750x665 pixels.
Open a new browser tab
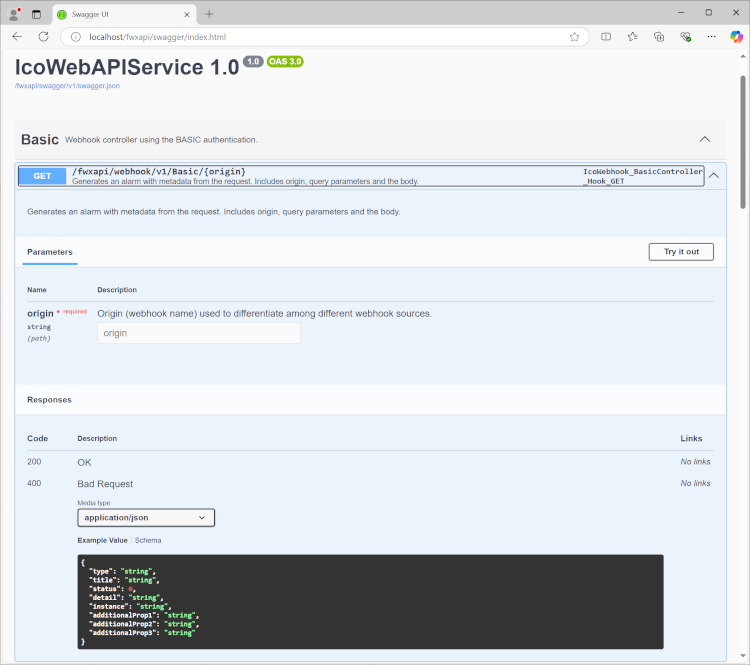(x=209, y=14)
